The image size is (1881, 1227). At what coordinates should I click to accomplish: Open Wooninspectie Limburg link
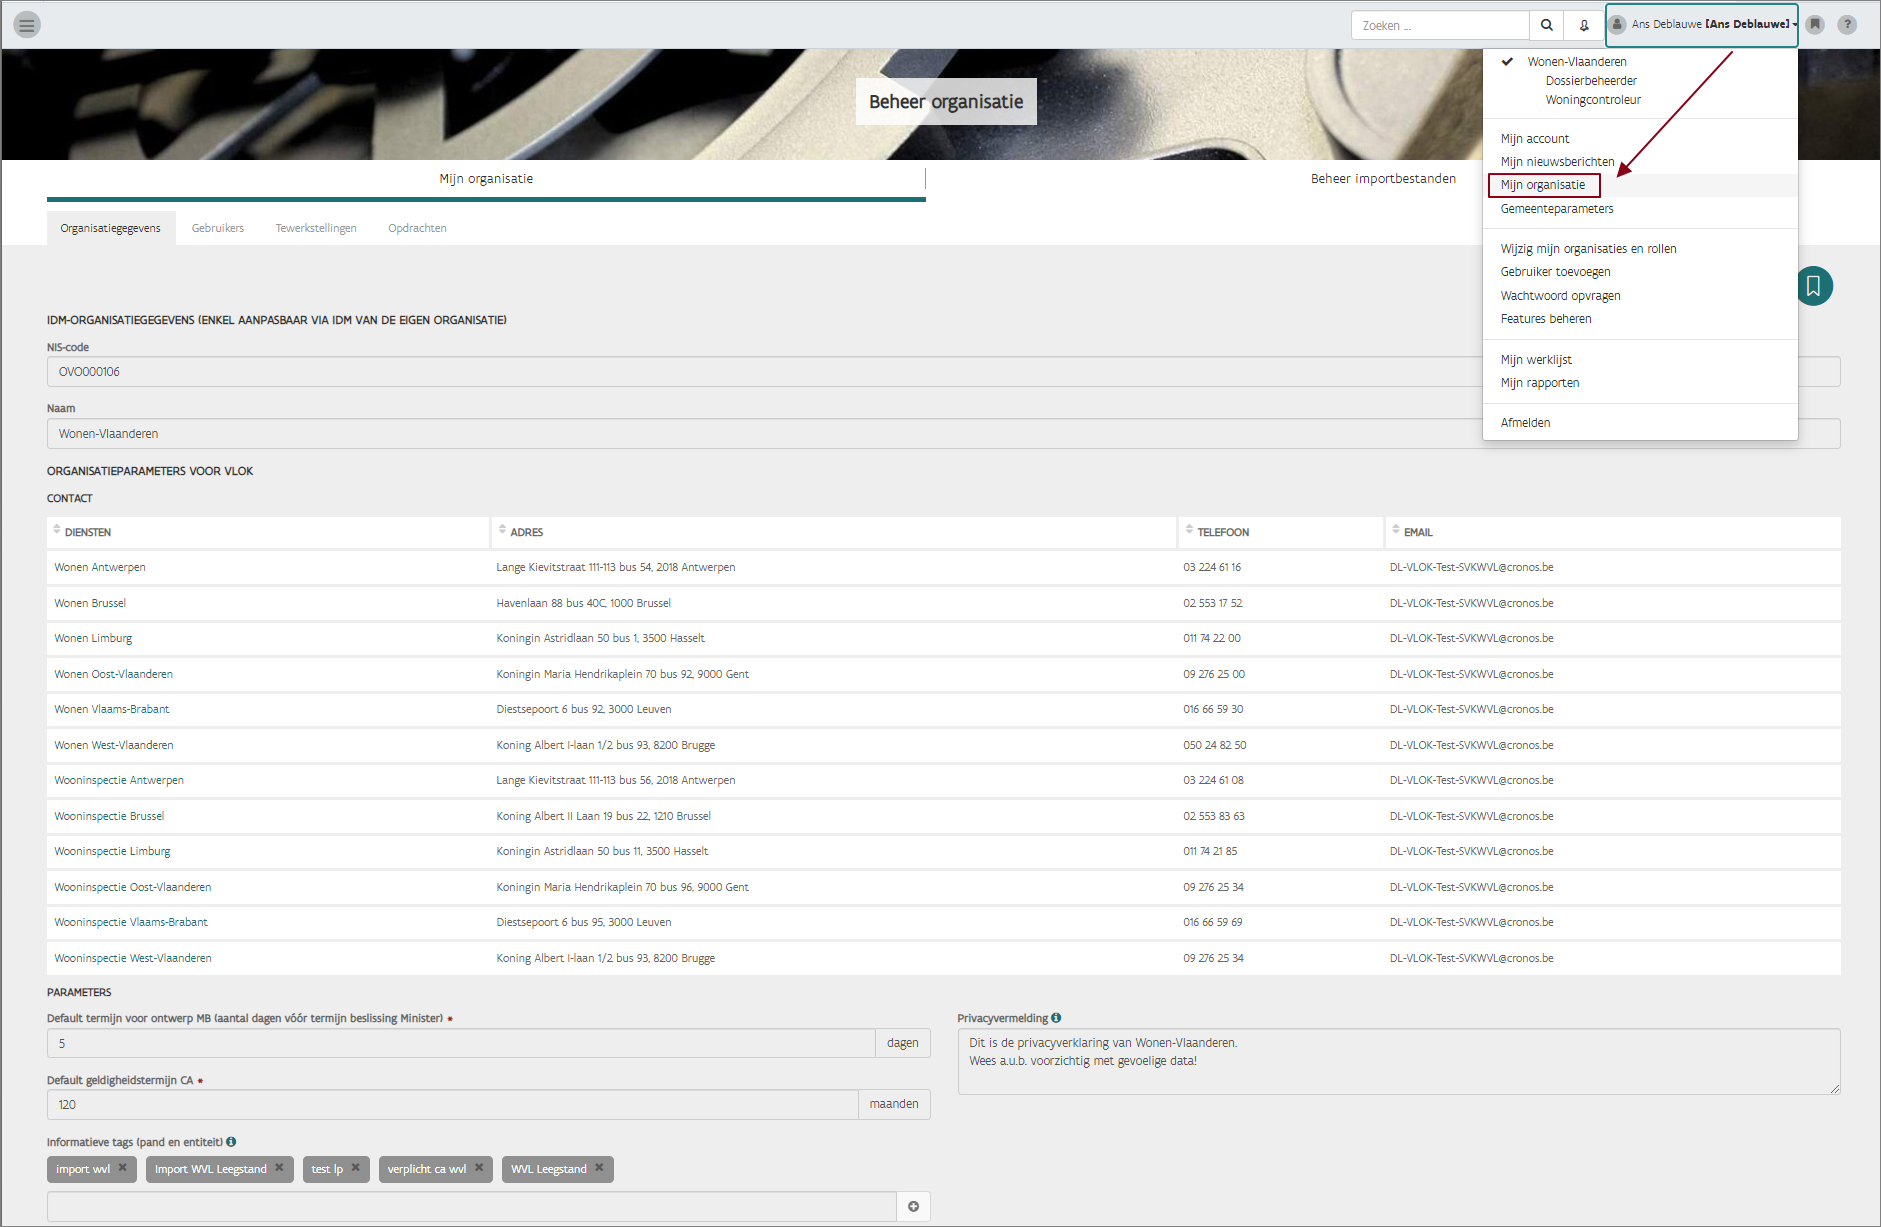(x=112, y=851)
